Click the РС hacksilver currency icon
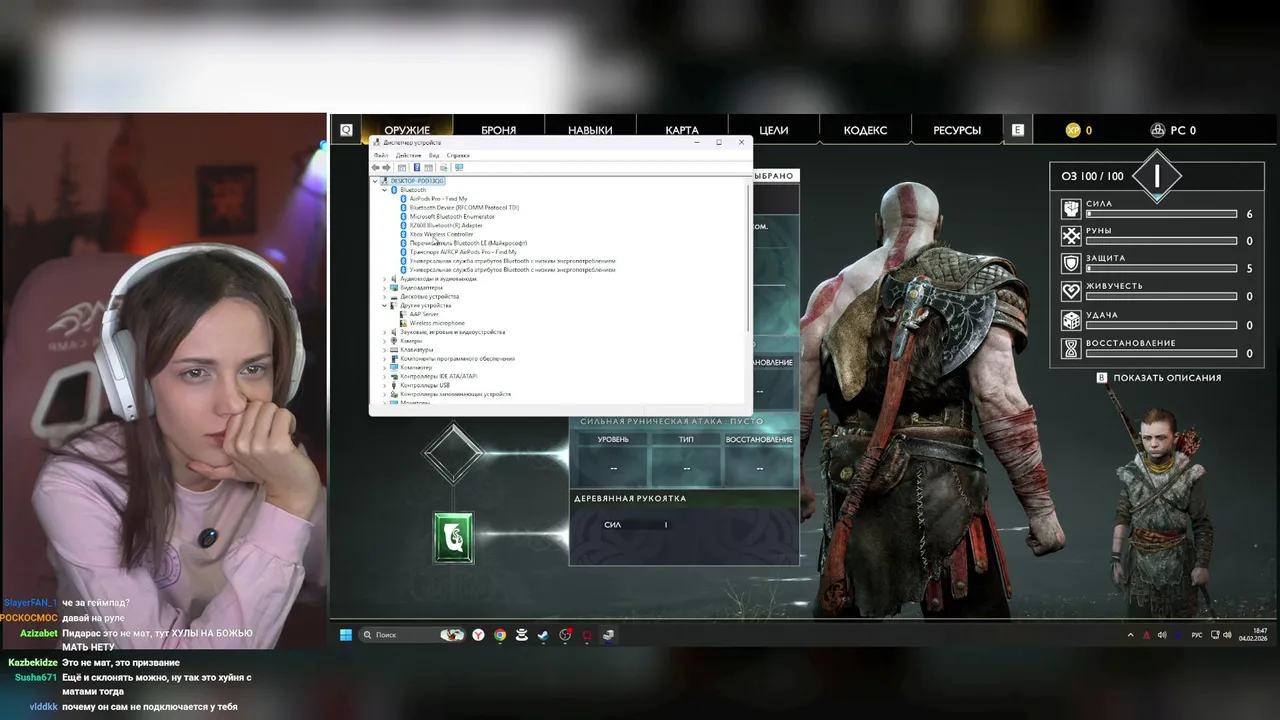1280x720 pixels. coord(1158,130)
